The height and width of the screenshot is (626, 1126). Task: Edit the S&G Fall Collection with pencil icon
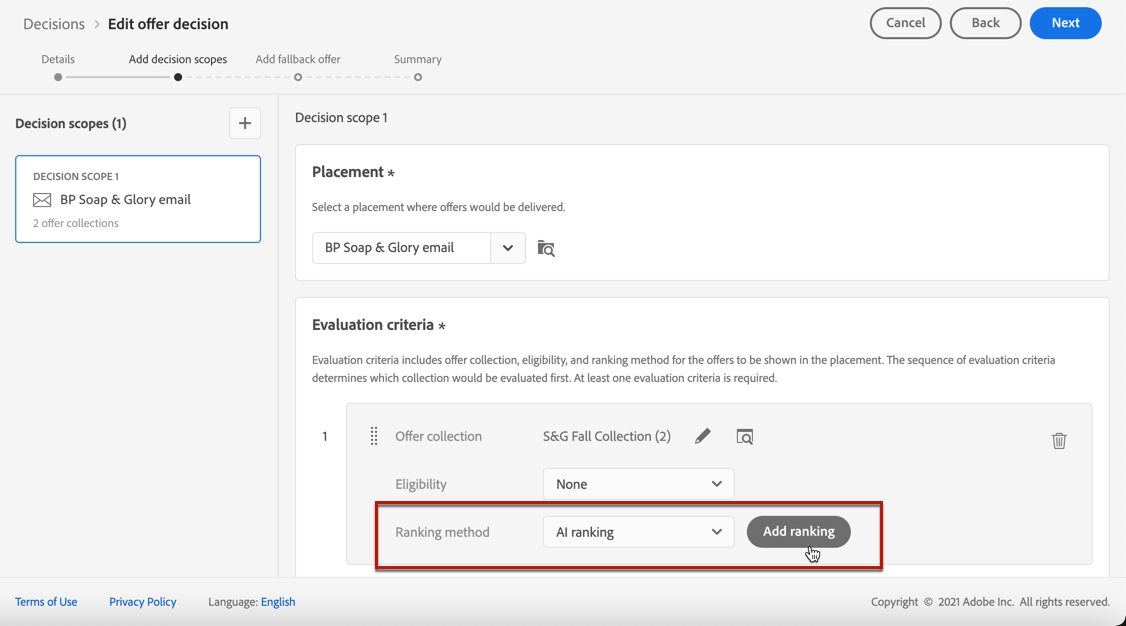[703, 436]
